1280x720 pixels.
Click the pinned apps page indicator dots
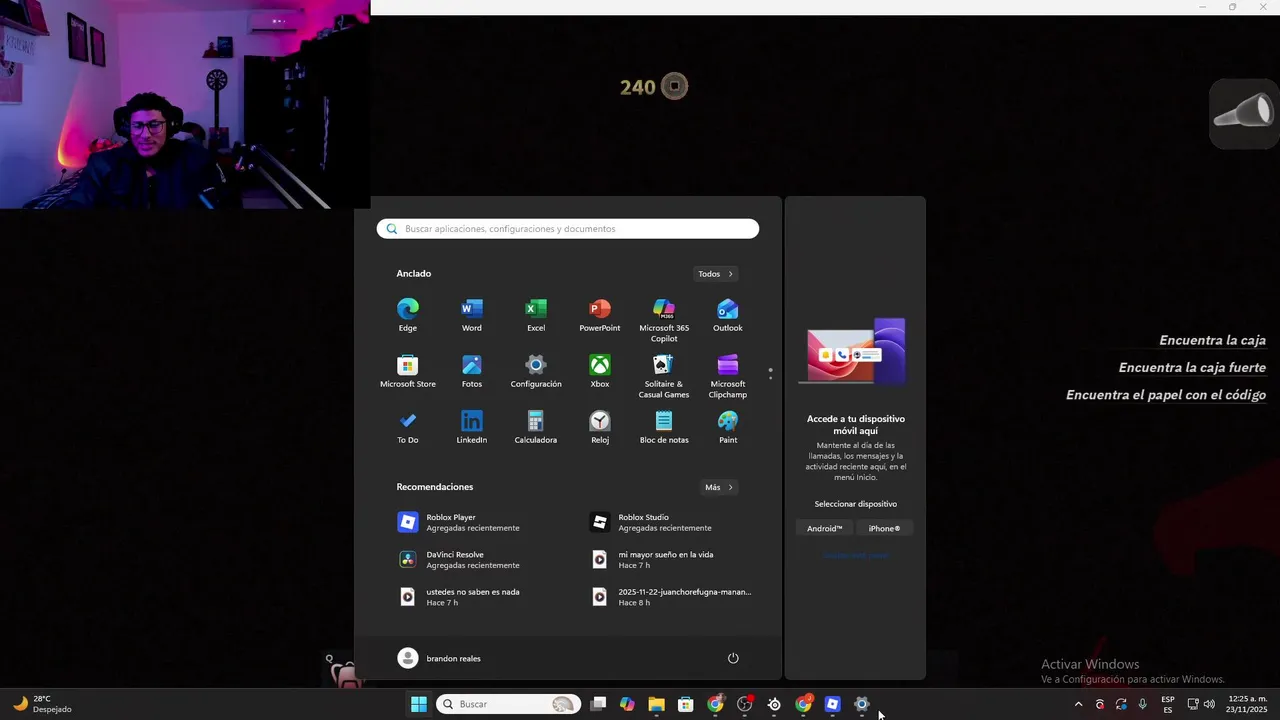[770, 373]
